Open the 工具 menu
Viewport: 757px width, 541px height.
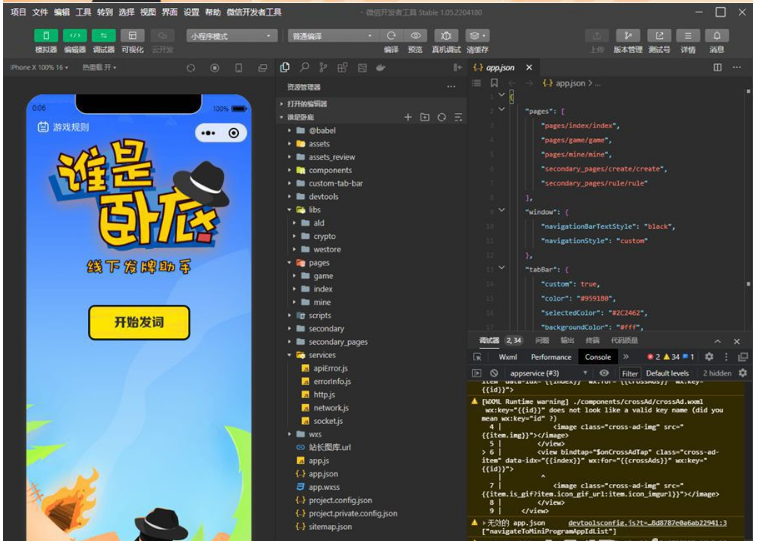pos(84,13)
